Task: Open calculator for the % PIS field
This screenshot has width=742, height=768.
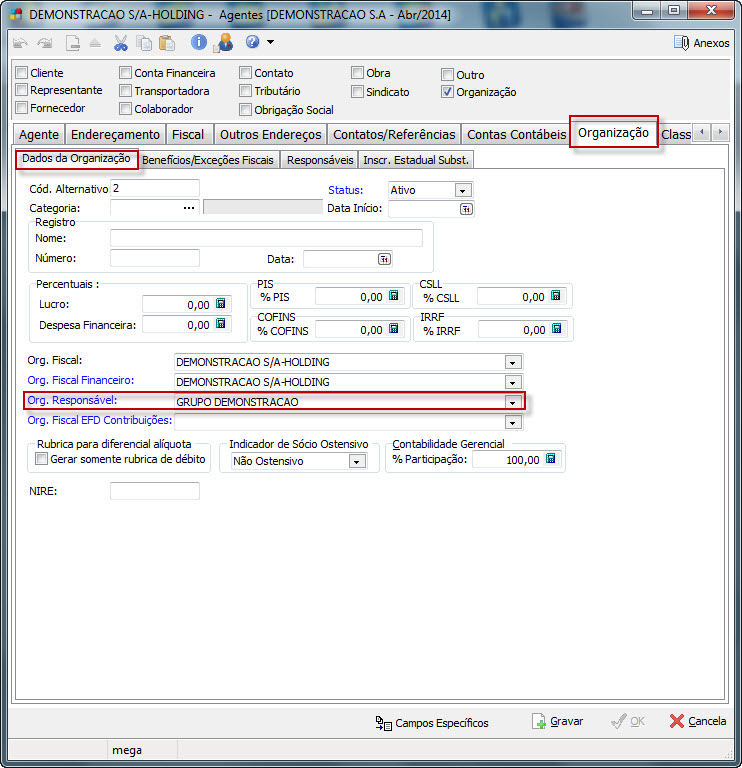Action: pos(394,296)
